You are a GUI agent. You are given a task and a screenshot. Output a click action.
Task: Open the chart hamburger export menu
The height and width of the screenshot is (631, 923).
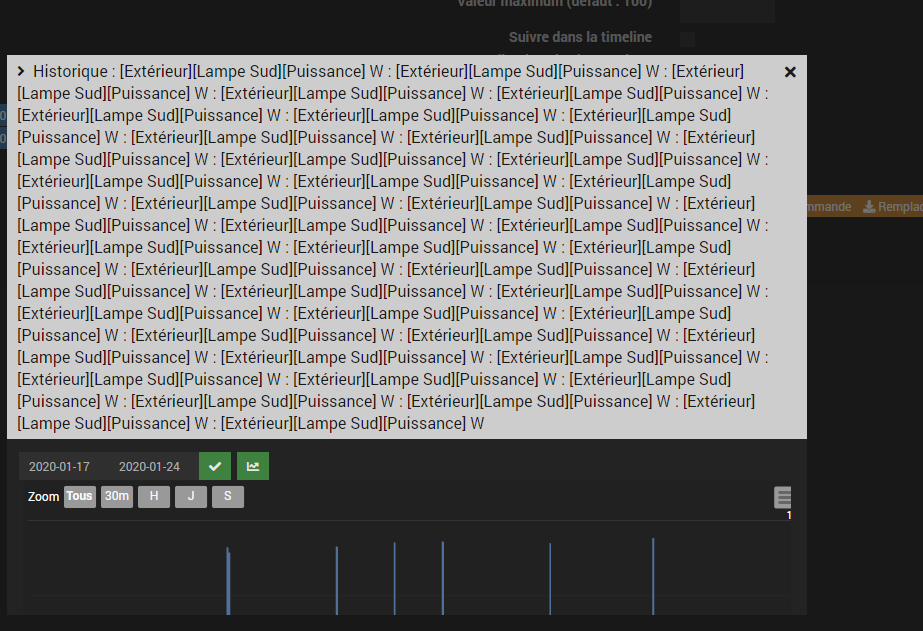point(783,497)
